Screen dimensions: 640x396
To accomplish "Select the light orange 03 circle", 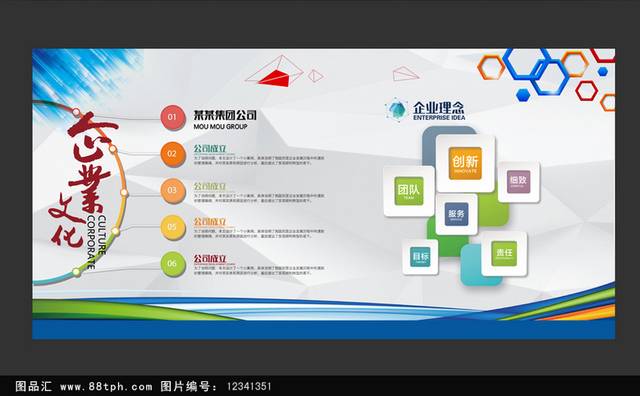I will click(x=173, y=190).
